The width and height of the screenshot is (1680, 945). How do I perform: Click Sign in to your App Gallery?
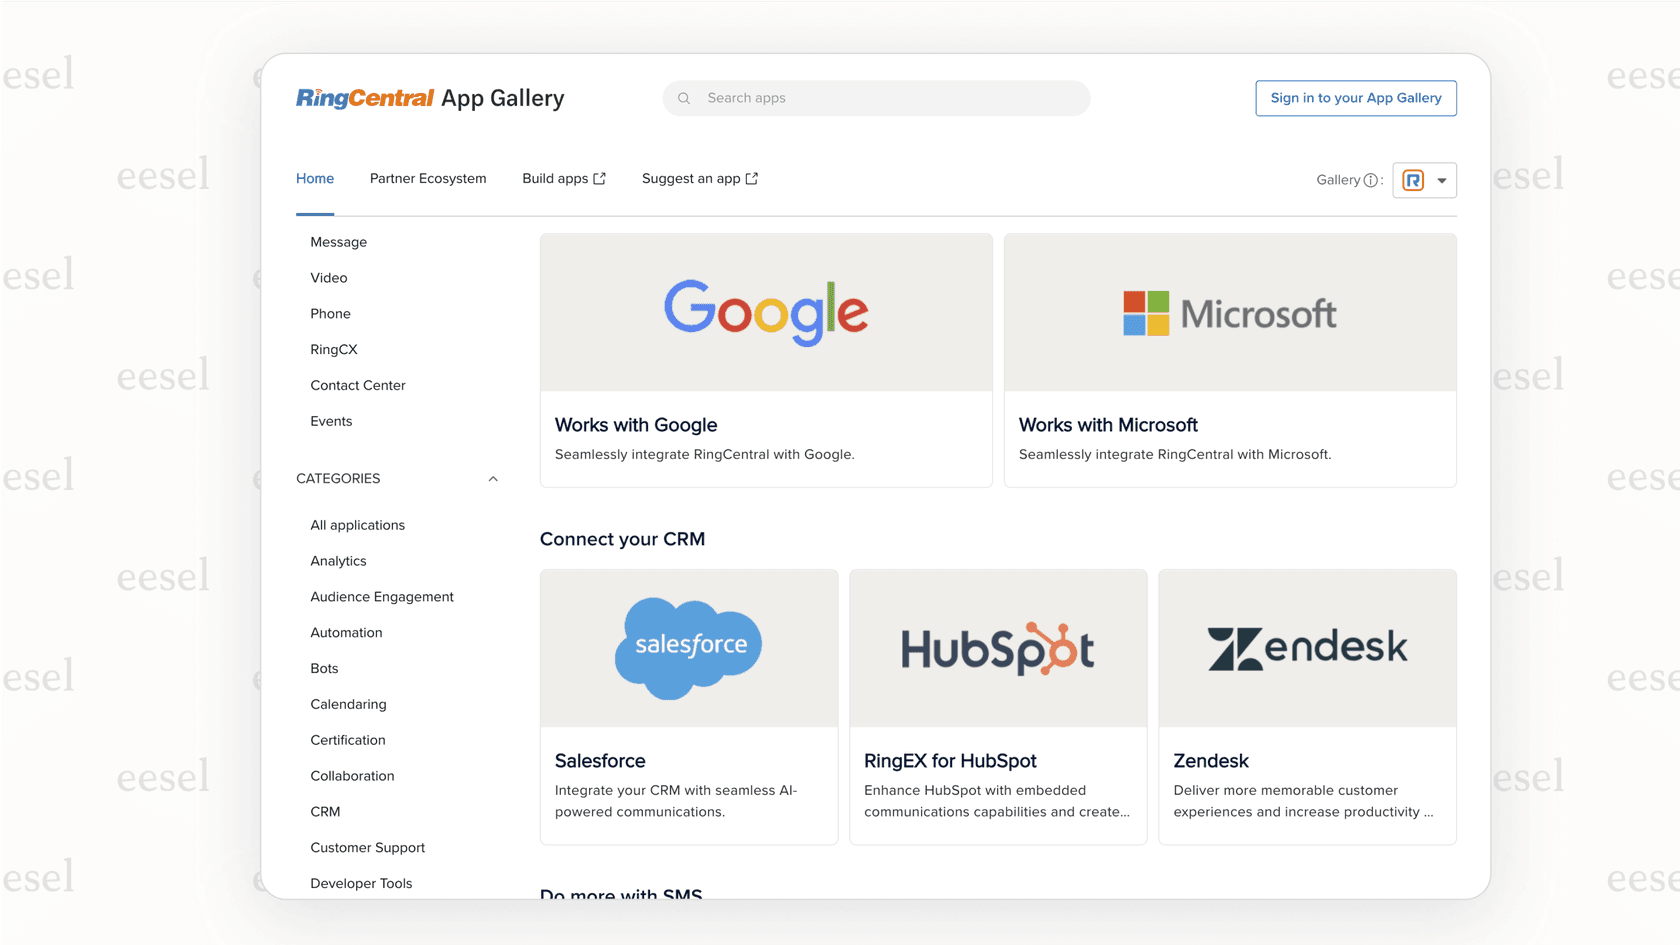tap(1356, 98)
